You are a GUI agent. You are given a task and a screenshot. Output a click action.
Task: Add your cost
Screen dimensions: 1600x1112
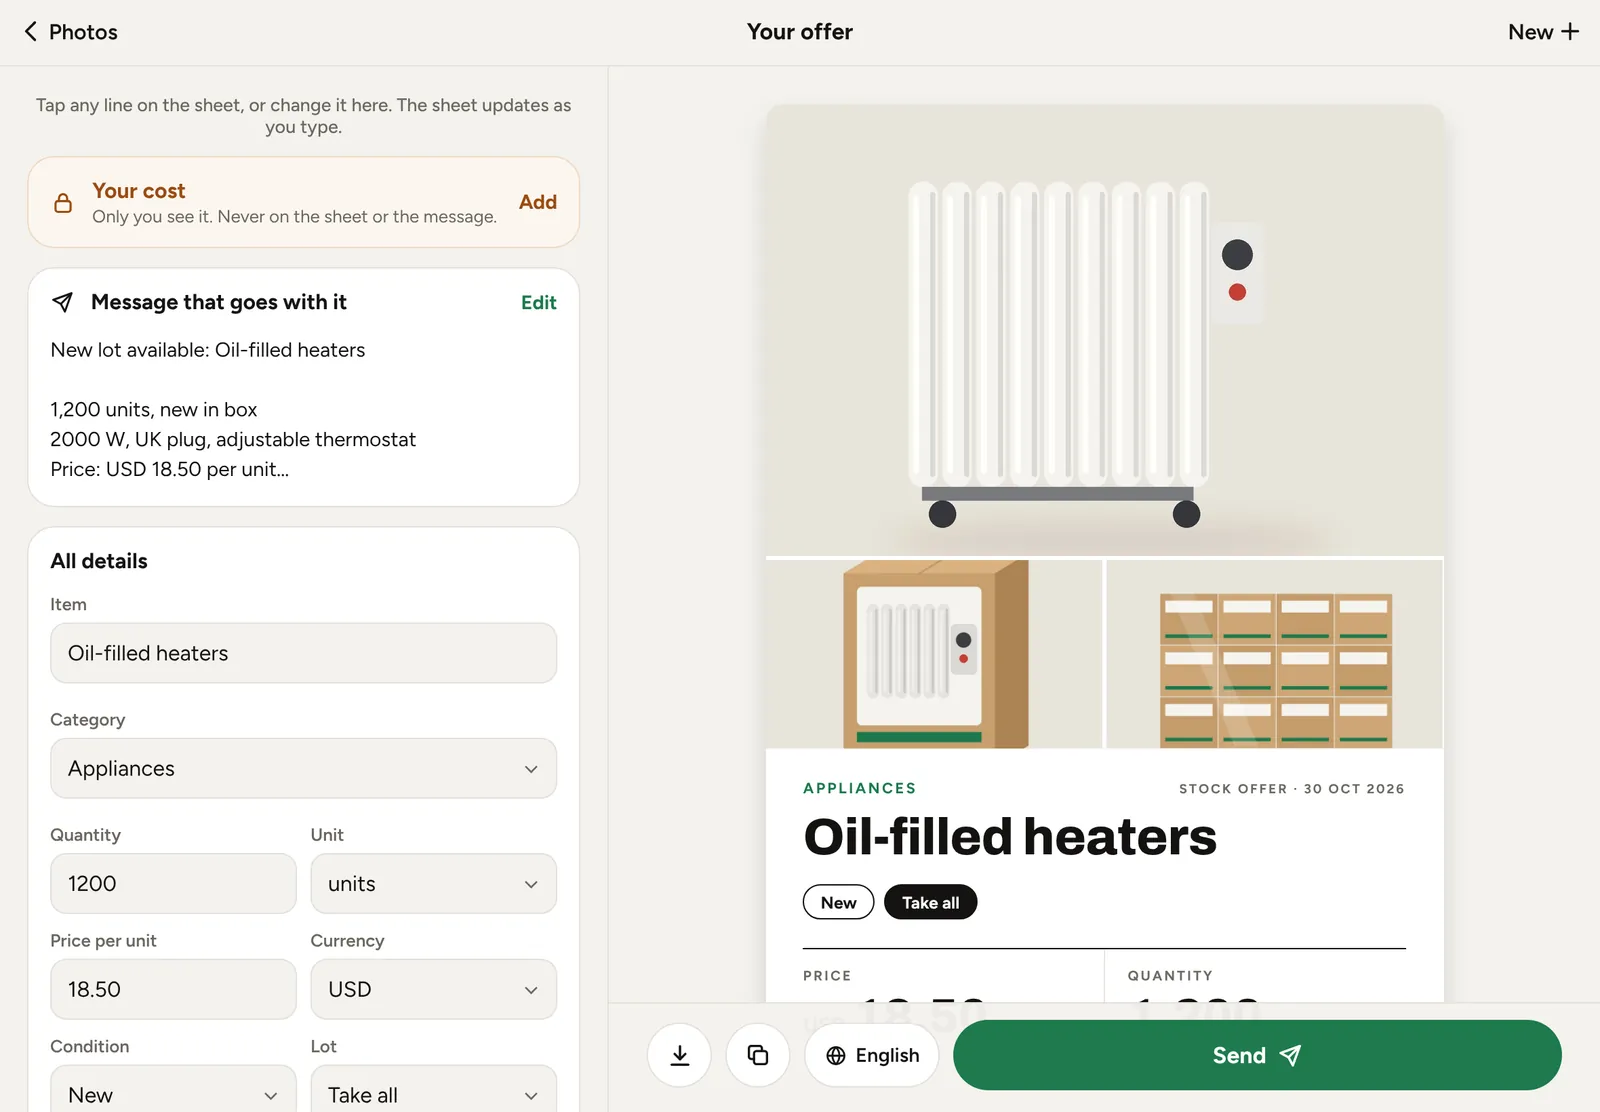point(537,202)
